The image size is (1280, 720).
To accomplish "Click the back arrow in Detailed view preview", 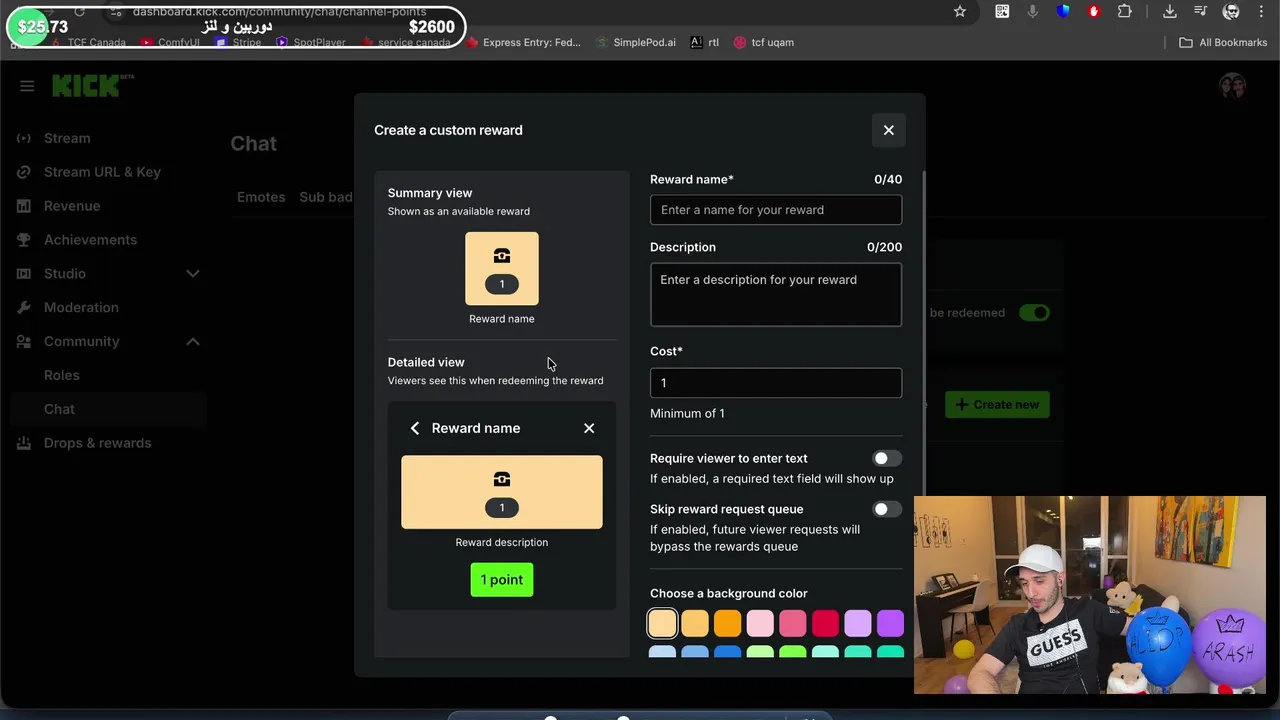I will point(415,428).
